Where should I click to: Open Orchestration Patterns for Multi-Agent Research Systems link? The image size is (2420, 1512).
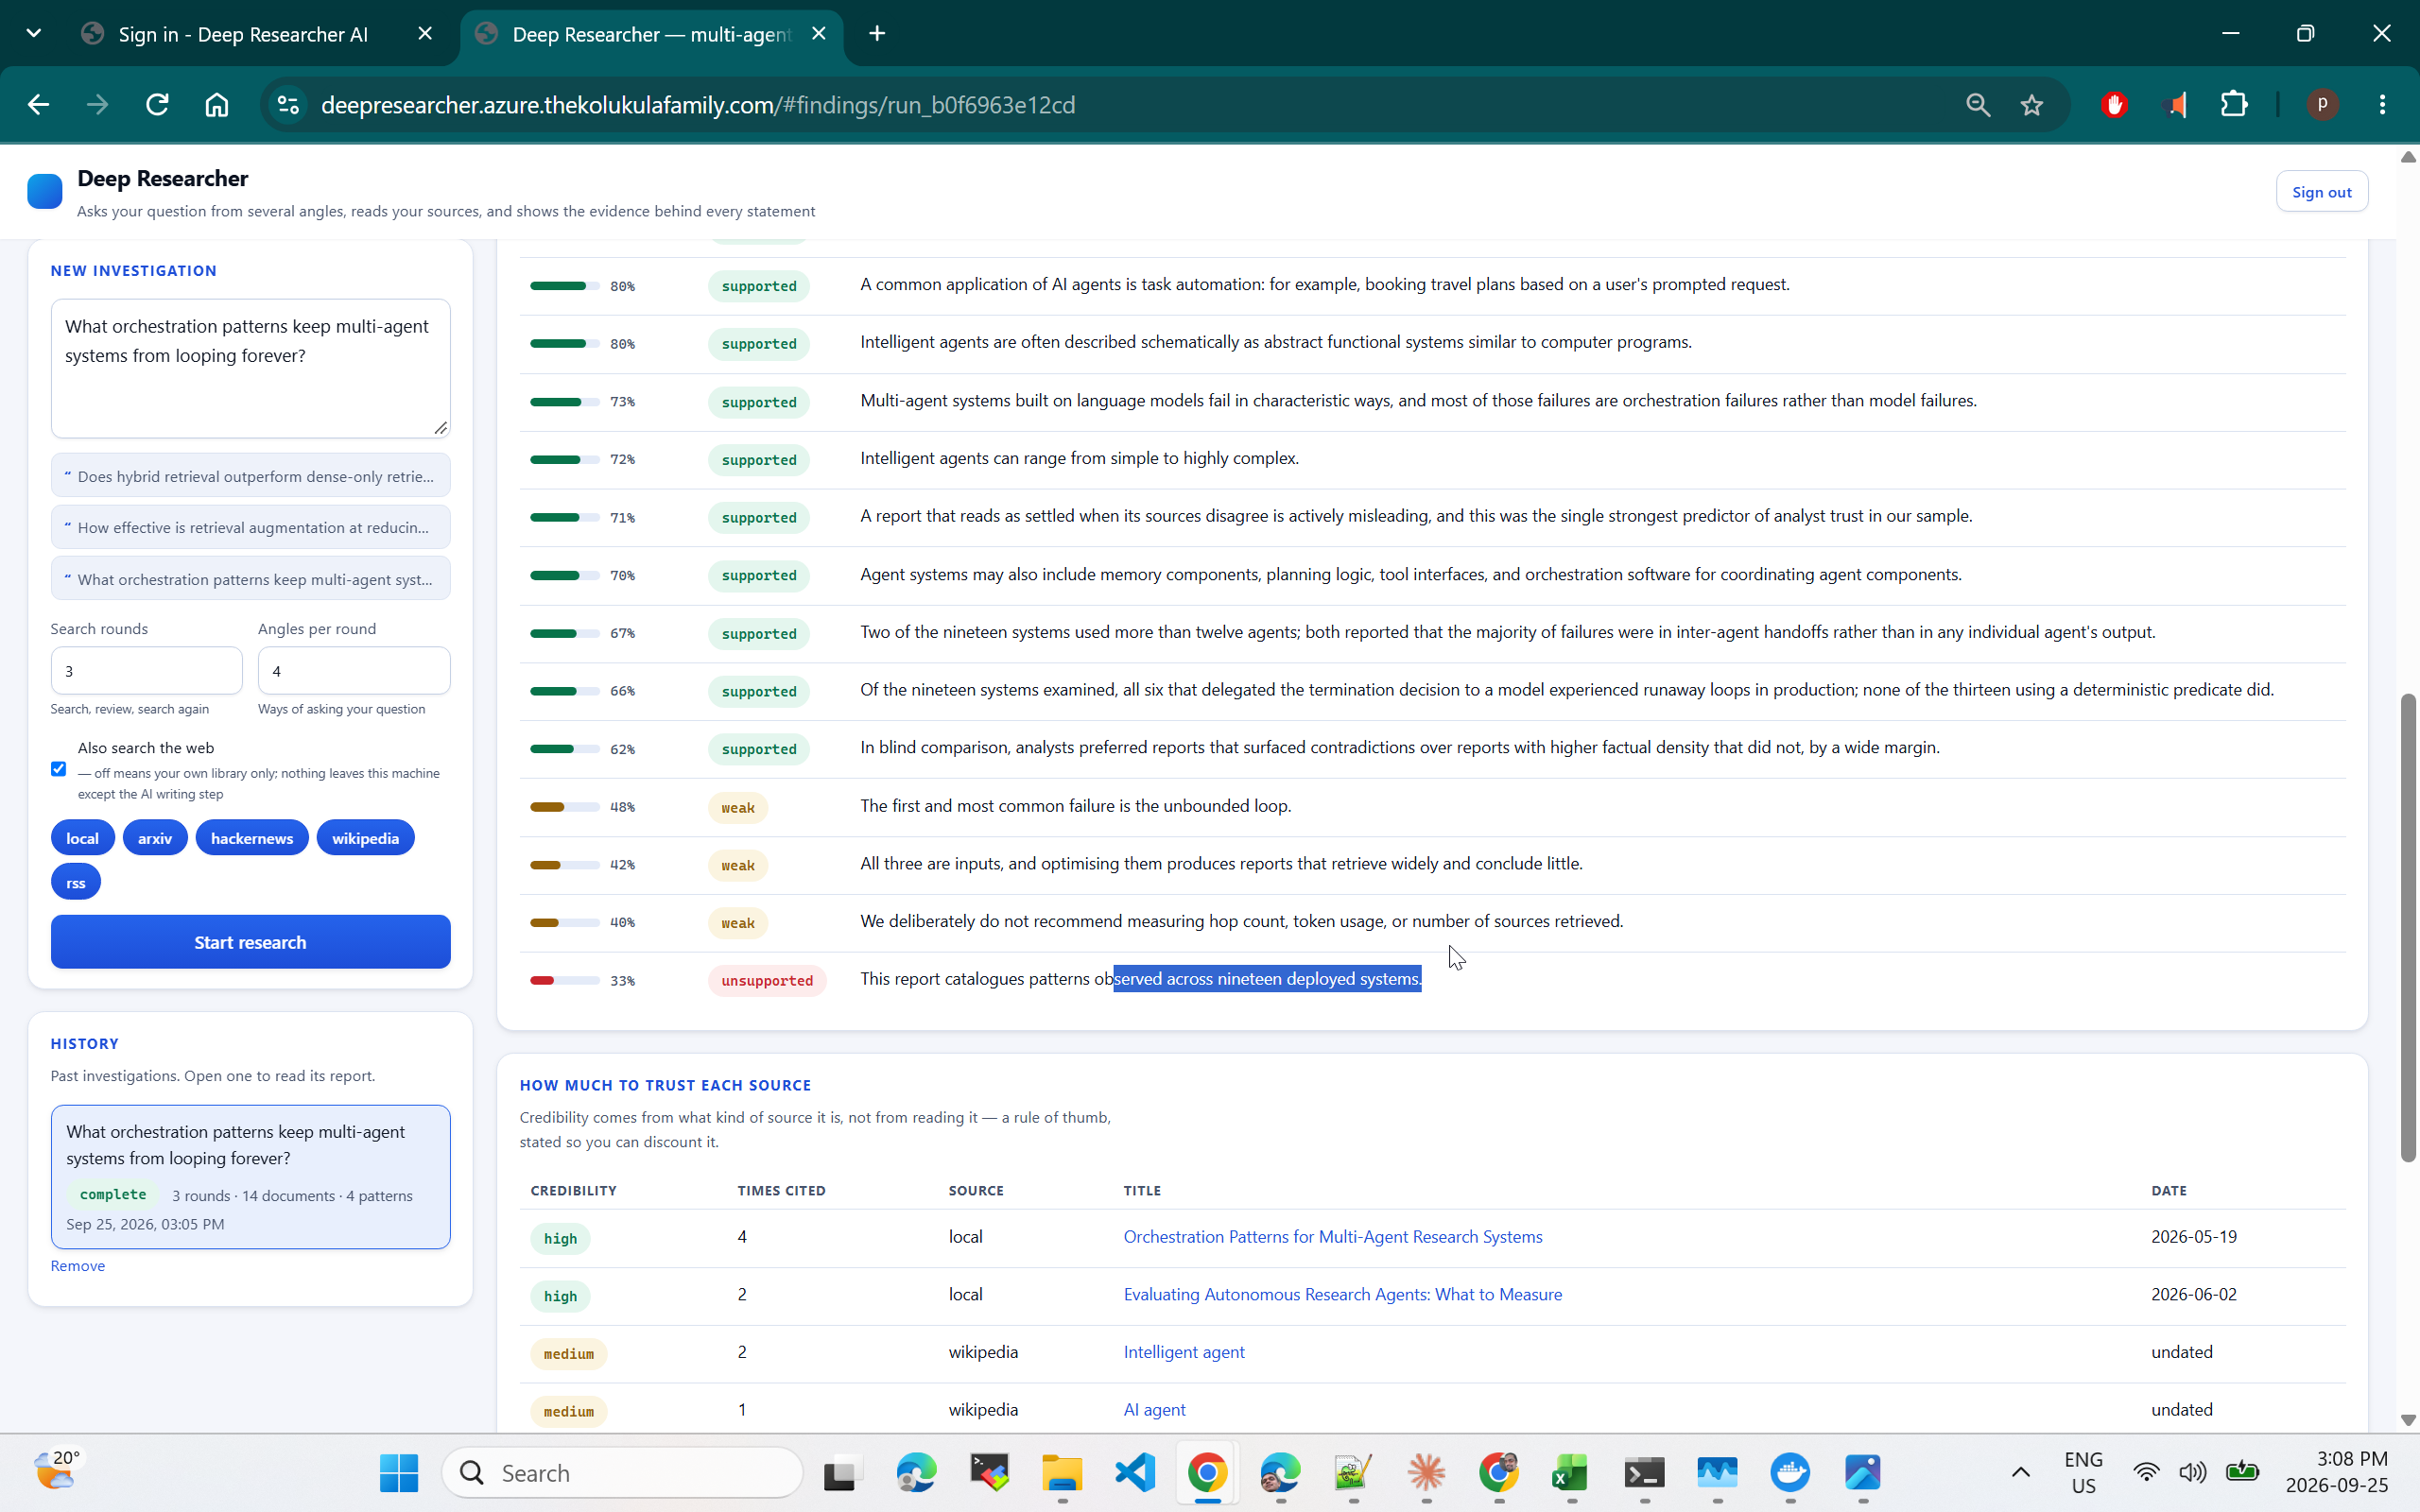click(1332, 1237)
